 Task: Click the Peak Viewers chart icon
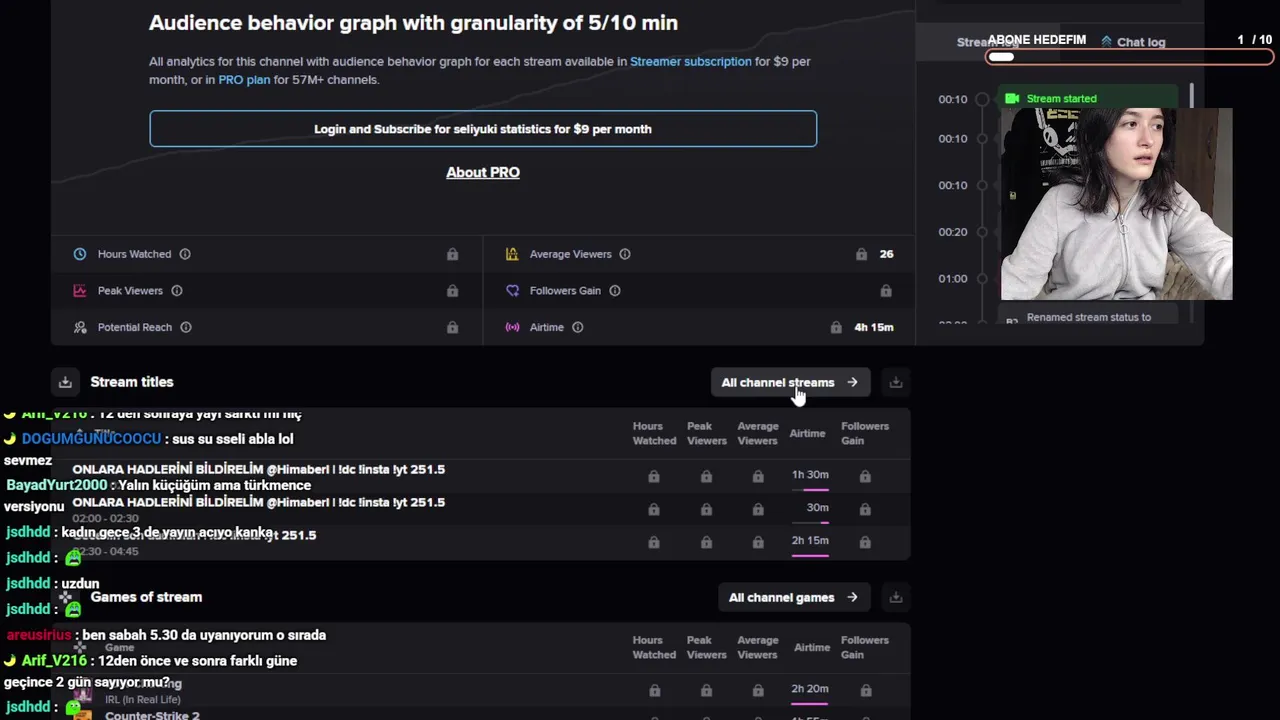[x=80, y=291]
